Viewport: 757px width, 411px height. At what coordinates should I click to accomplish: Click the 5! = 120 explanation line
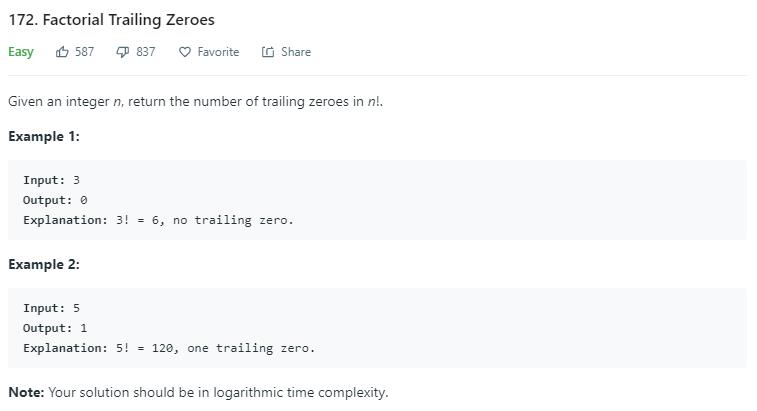click(169, 348)
